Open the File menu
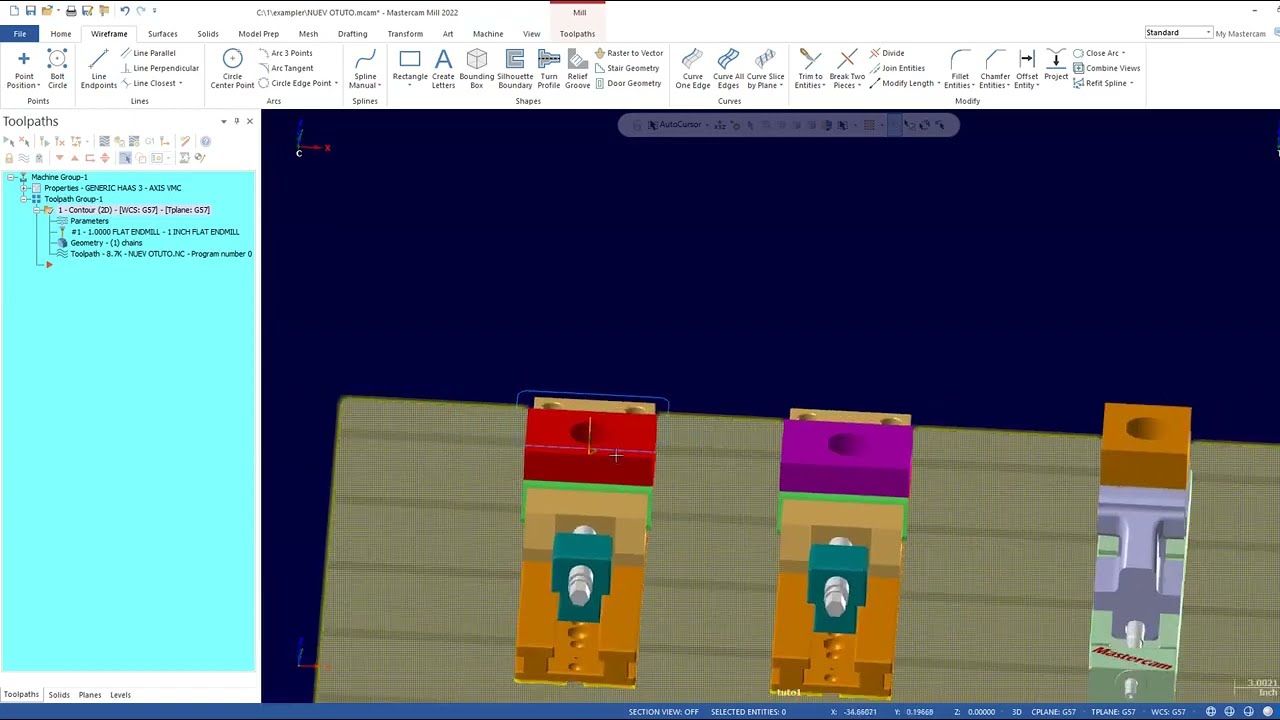 tap(20, 34)
